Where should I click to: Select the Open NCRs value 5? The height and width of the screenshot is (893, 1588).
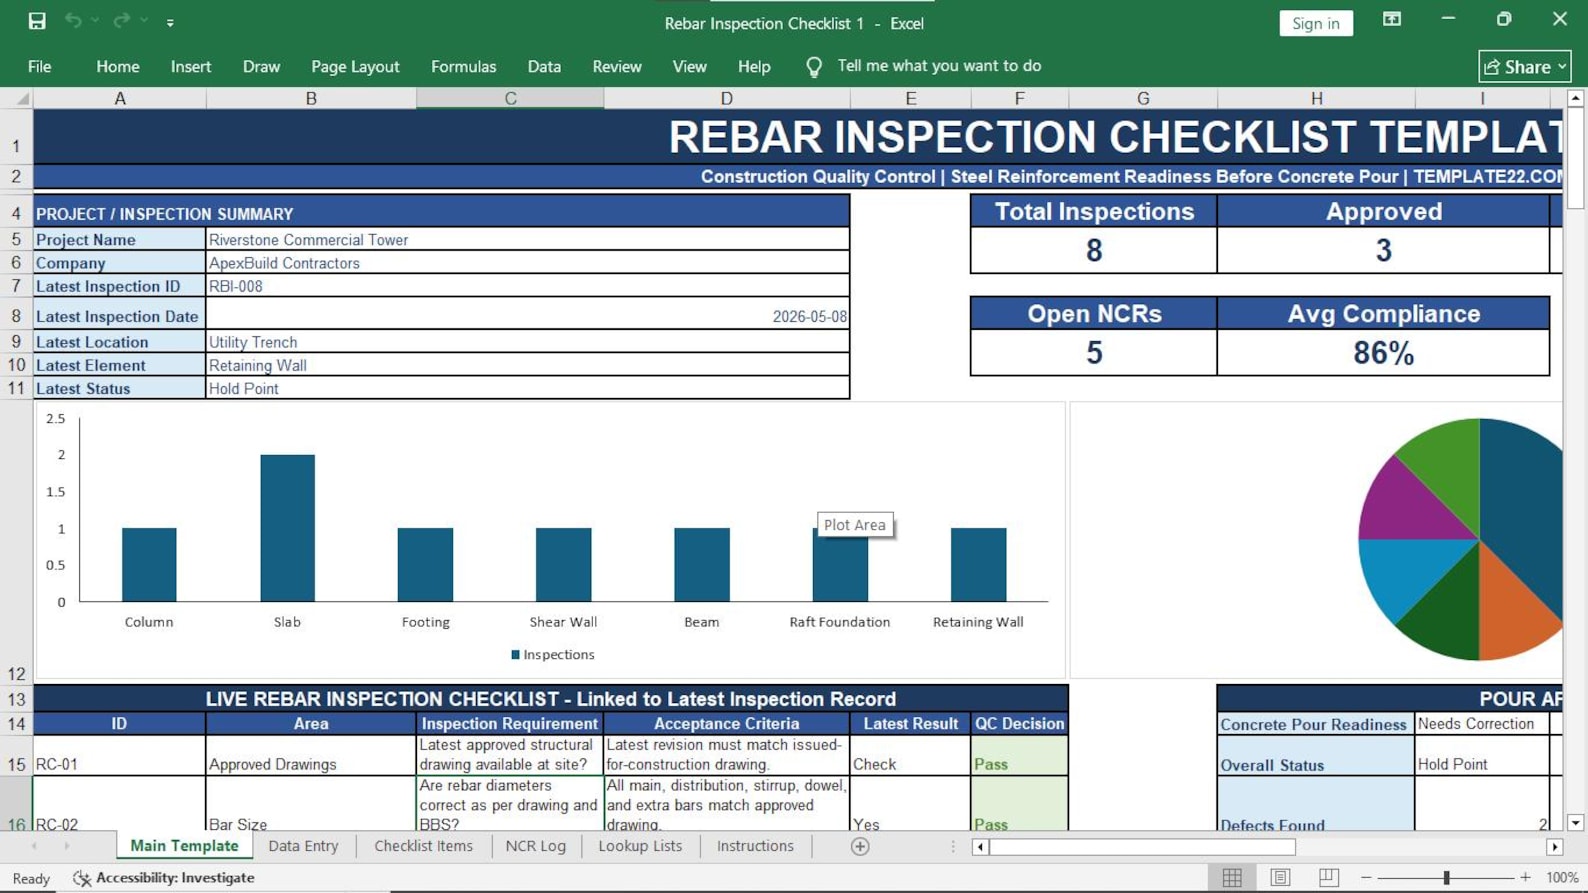[x=1094, y=353]
